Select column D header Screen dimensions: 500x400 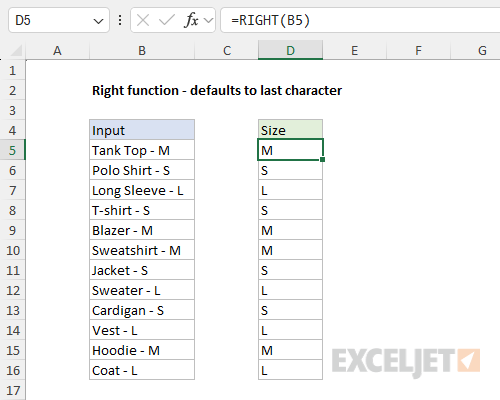[290, 51]
